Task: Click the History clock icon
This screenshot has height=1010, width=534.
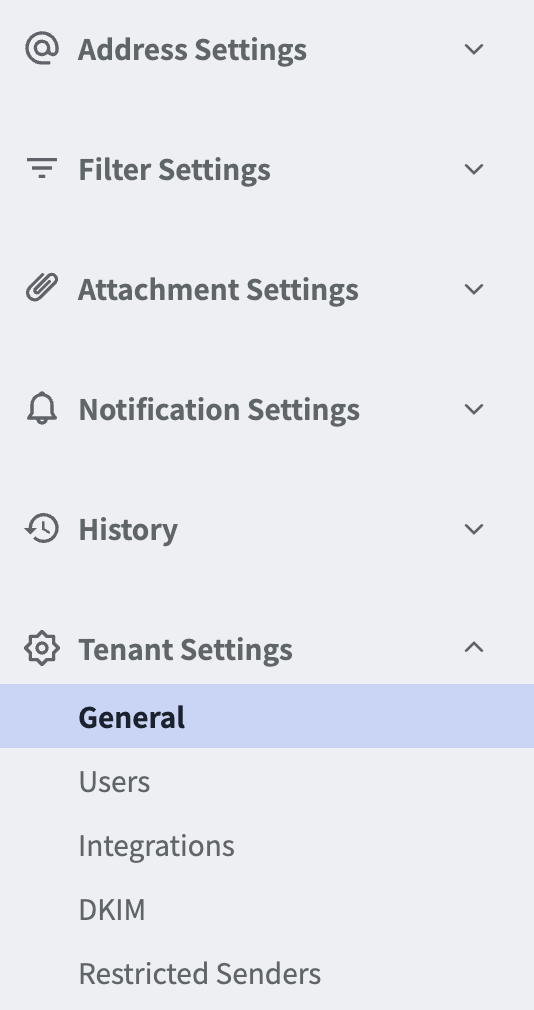Action: coord(42,529)
